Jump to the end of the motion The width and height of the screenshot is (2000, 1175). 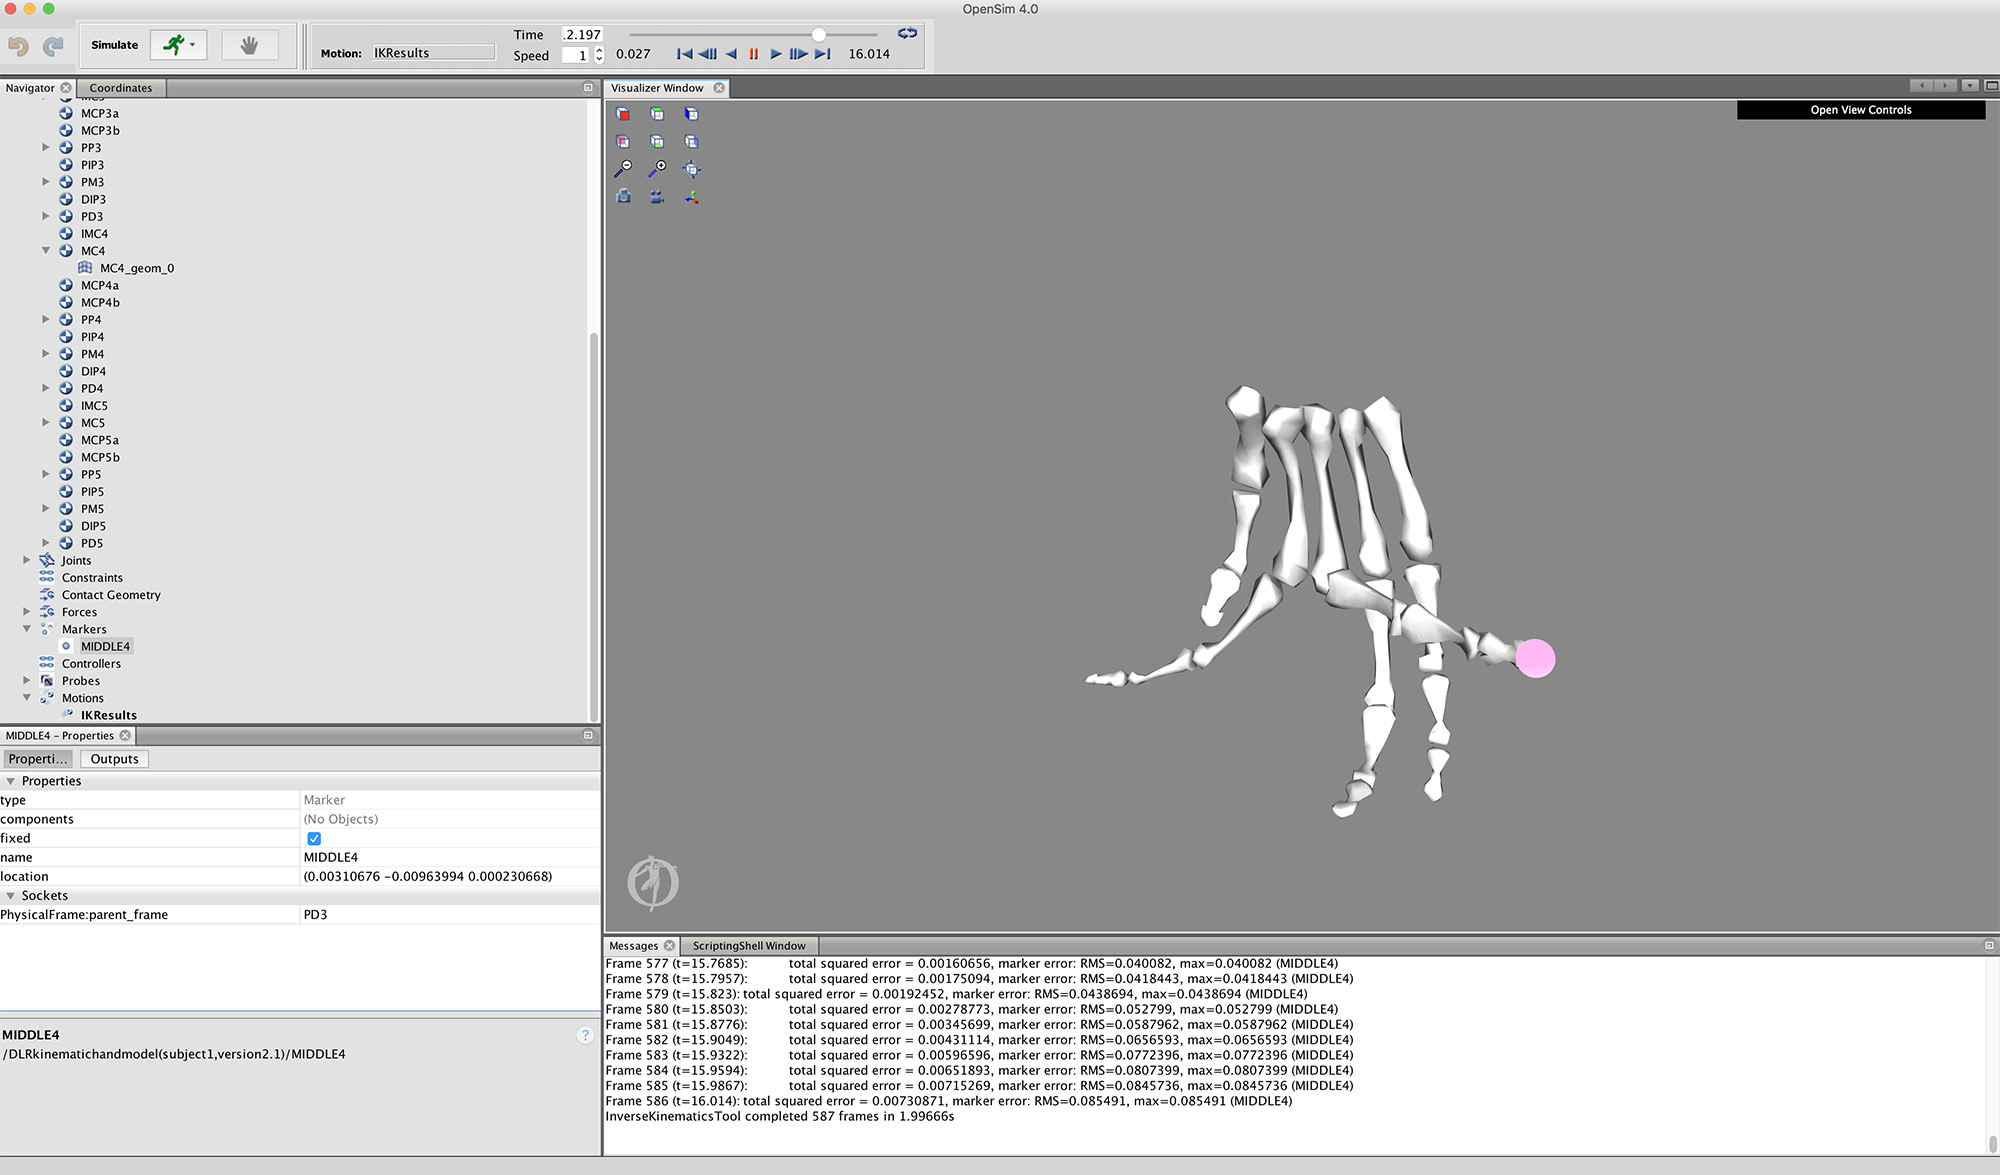822,54
